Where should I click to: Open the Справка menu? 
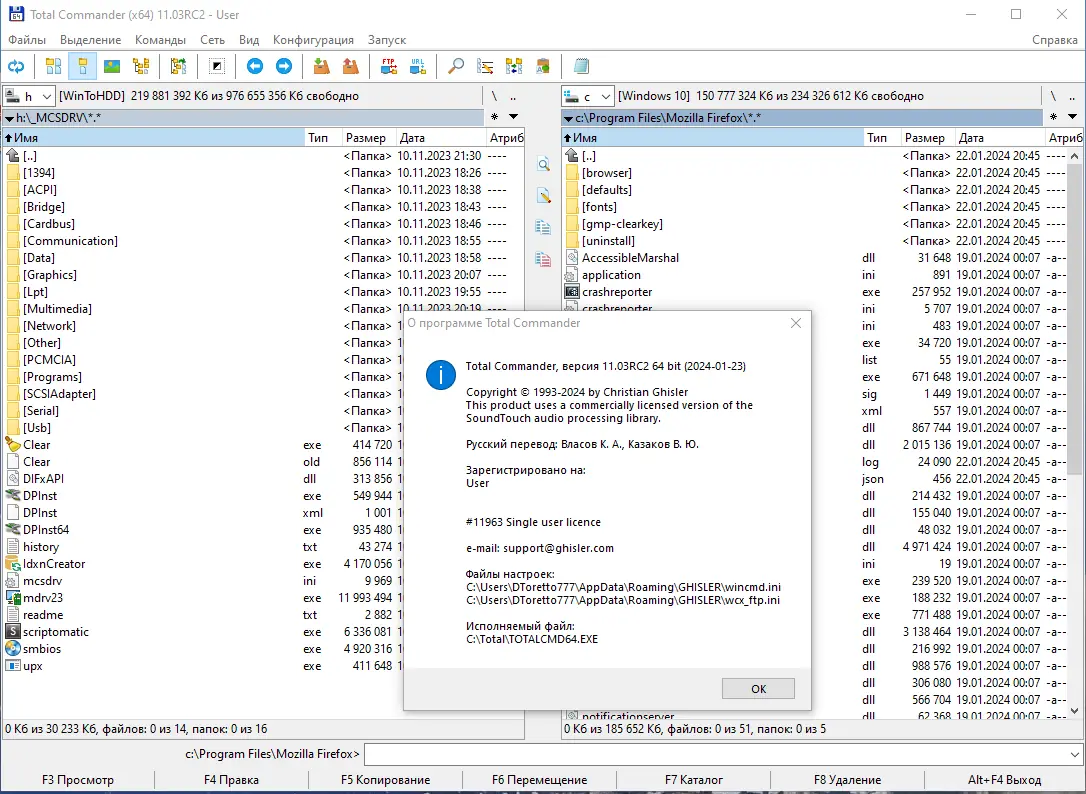tap(1054, 39)
